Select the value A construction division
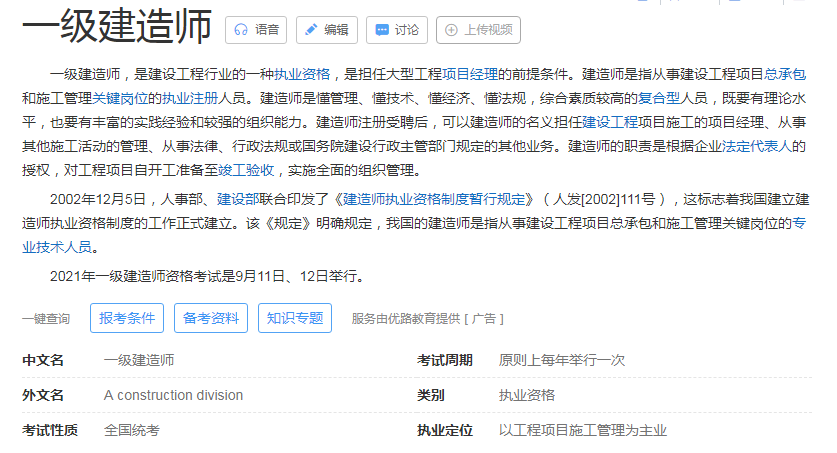The width and height of the screenshot is (837, 453). 173,395
